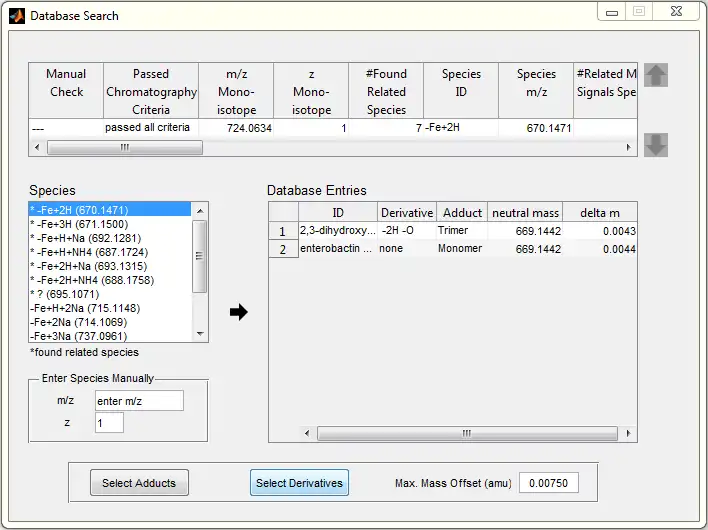Click the -2H -O derivative cell
Viewport: 708px width, 530px height.
coord(407,230)
